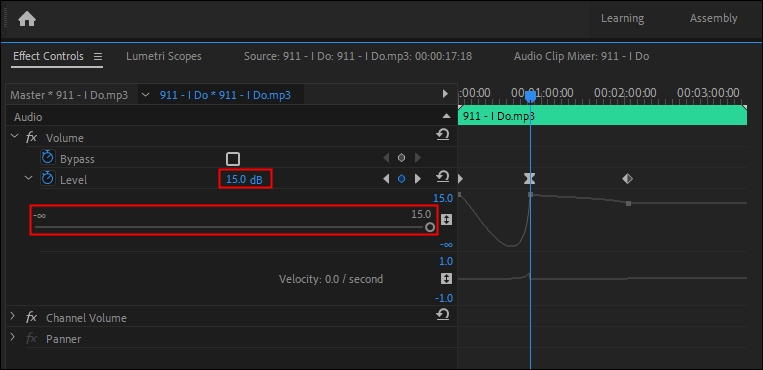Toggle the Channel Volume fx effect
Image resolution: width=763 pixels, height=370 pixels.
click(x=31, y=317)
